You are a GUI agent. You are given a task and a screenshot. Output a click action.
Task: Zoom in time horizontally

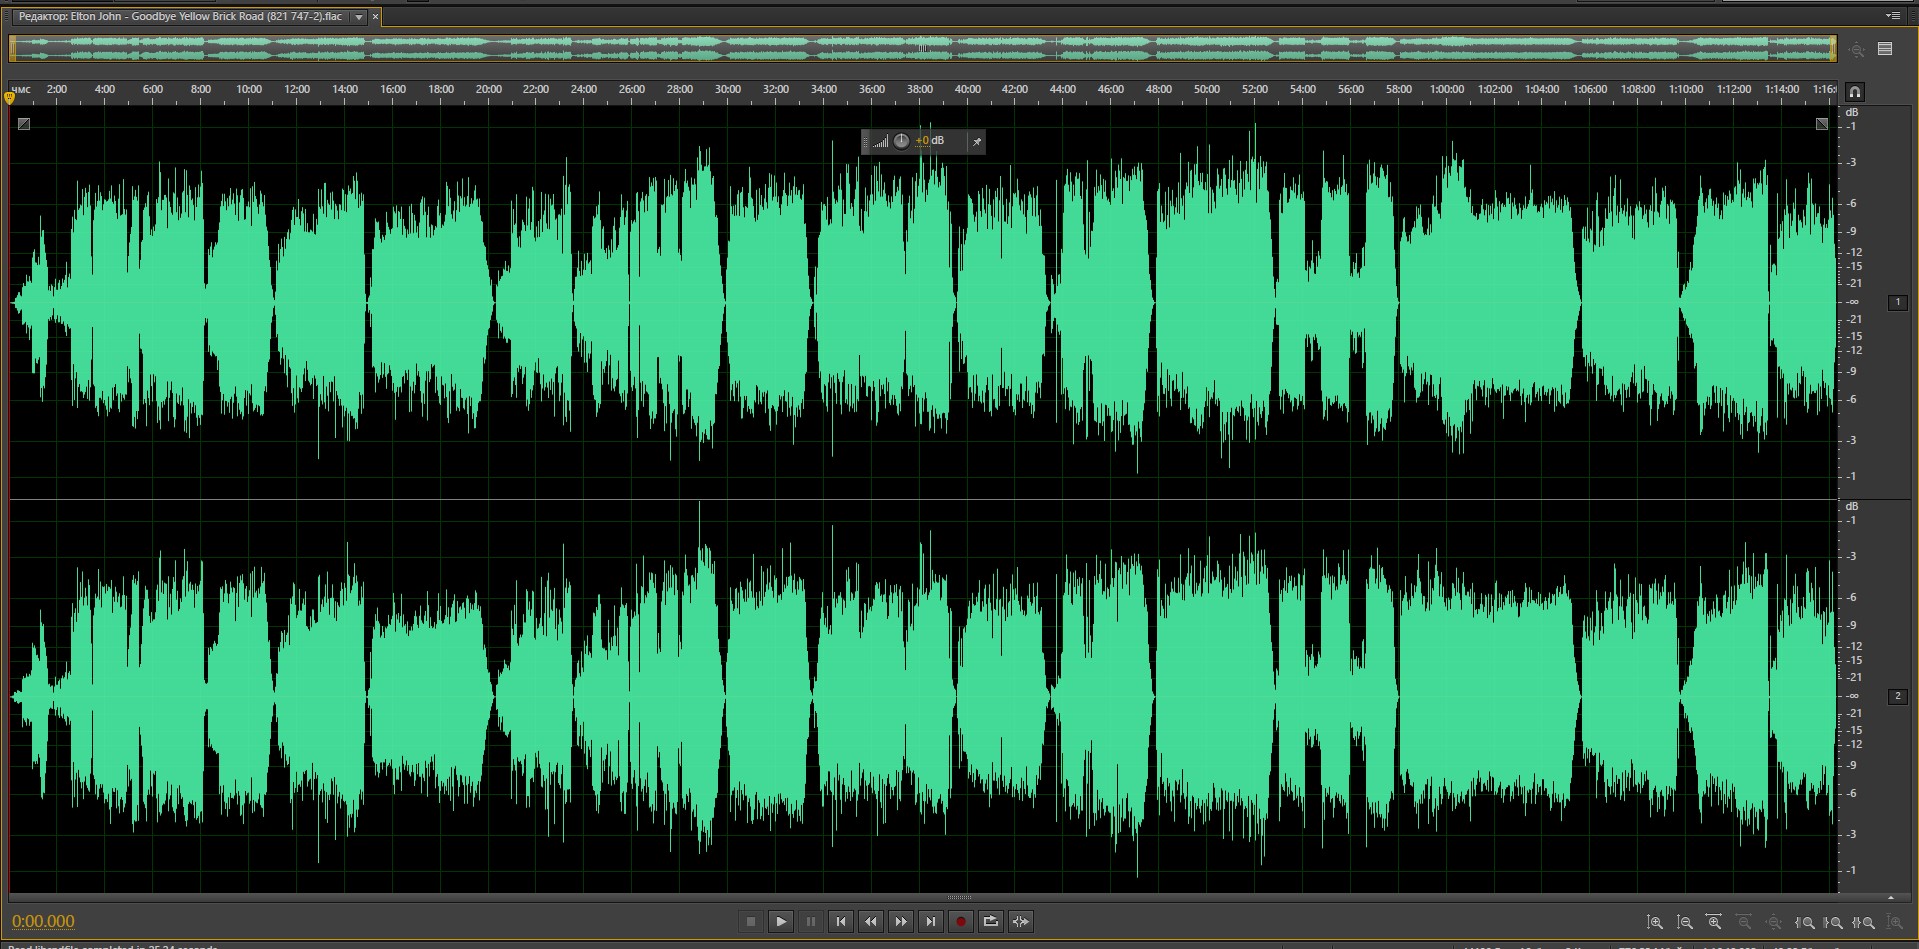tap(1714, 922)
